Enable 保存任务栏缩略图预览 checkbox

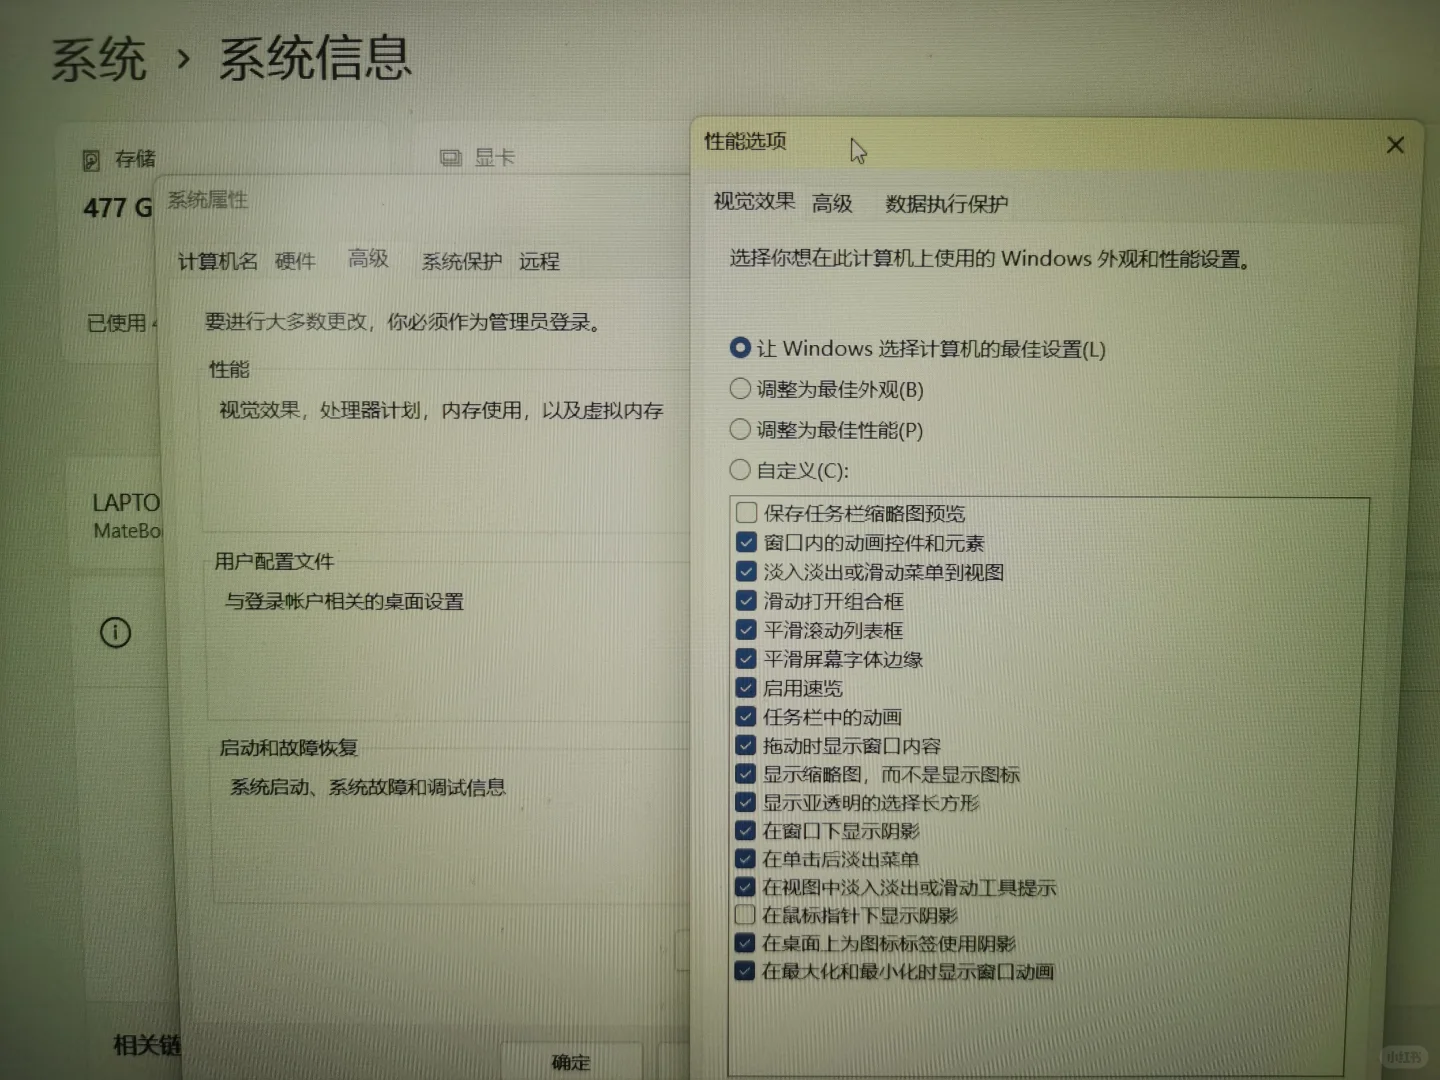coord(745,512)
